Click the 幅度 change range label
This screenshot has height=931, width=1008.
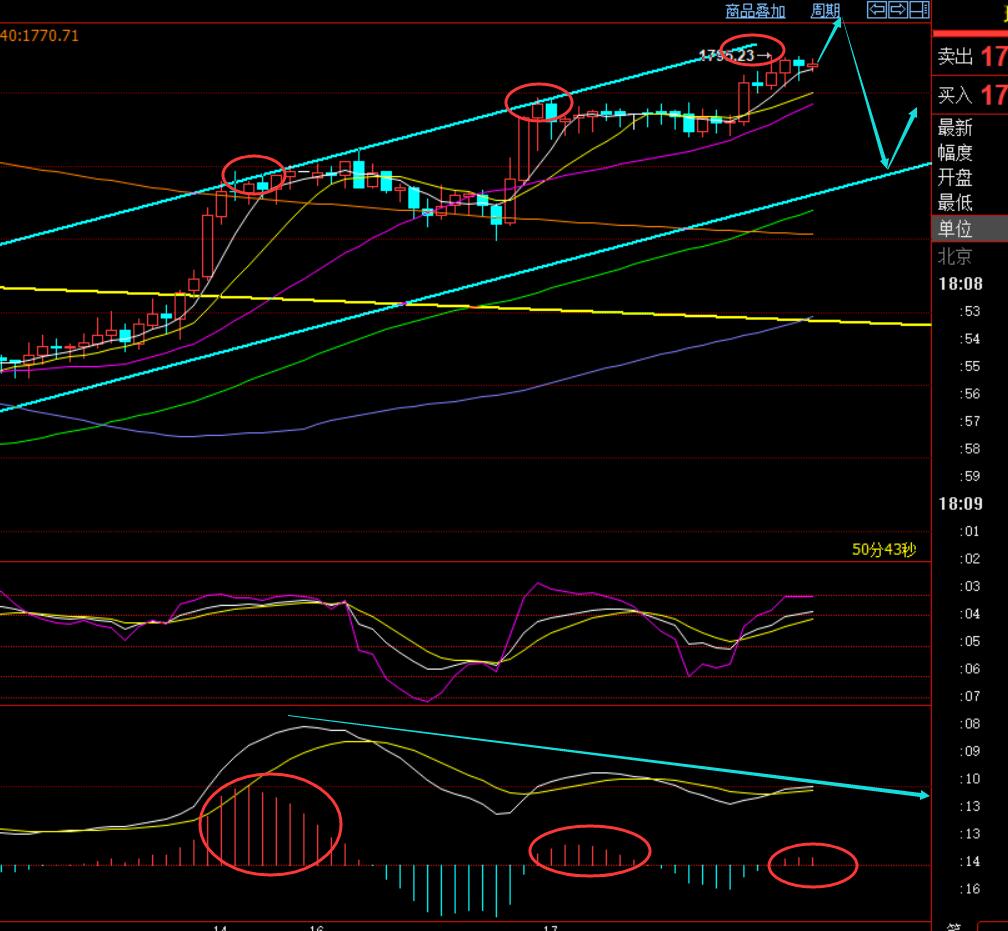(x=955, y=152)
